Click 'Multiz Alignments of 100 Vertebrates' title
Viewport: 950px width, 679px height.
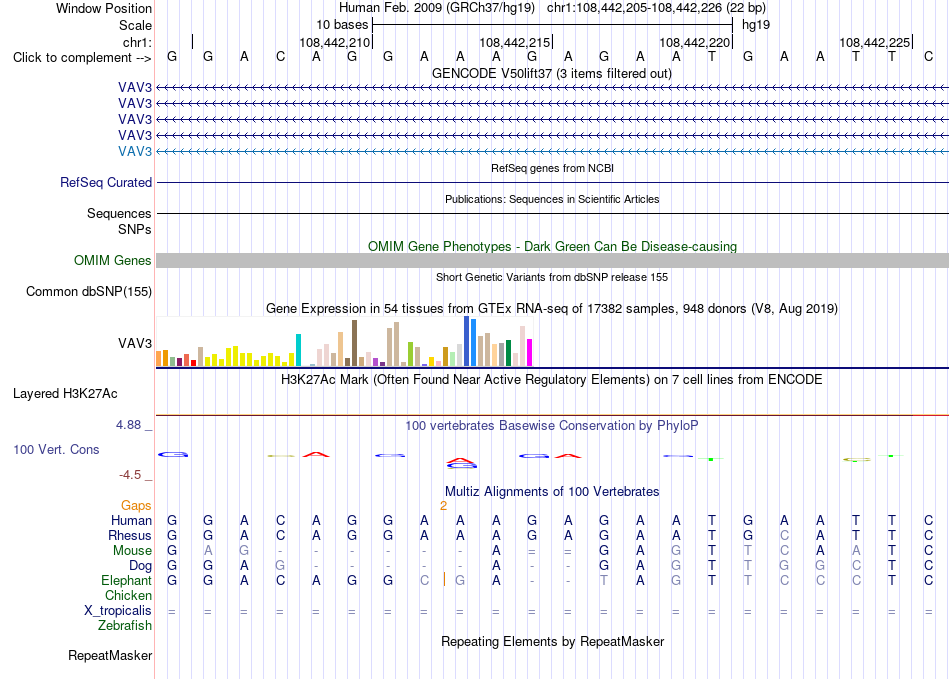[552, 491]
